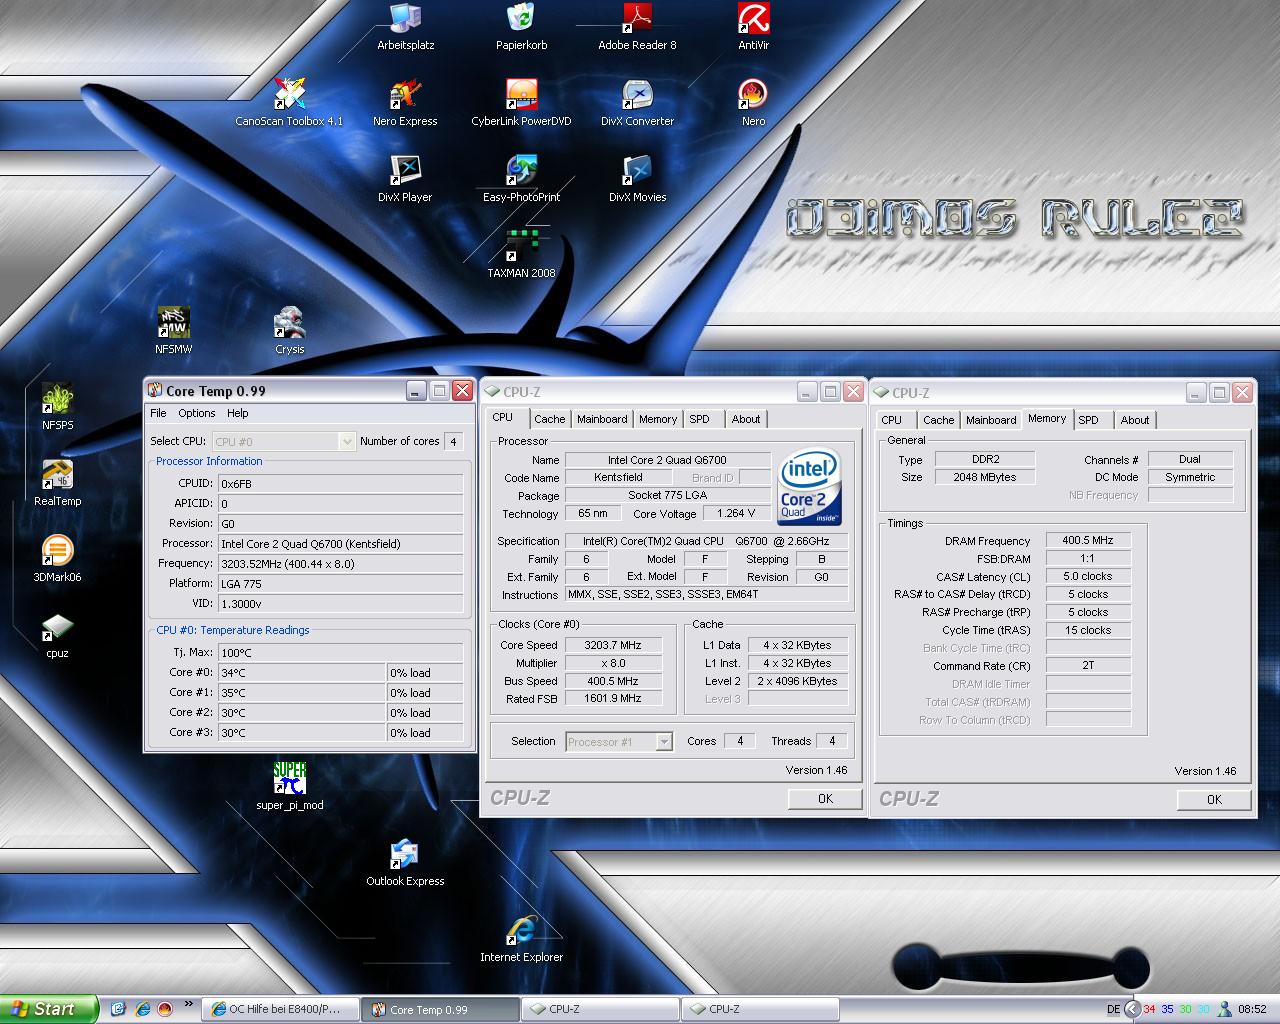
Task: Click Core Voltage 1.264 V value
Action: [736, 513]
